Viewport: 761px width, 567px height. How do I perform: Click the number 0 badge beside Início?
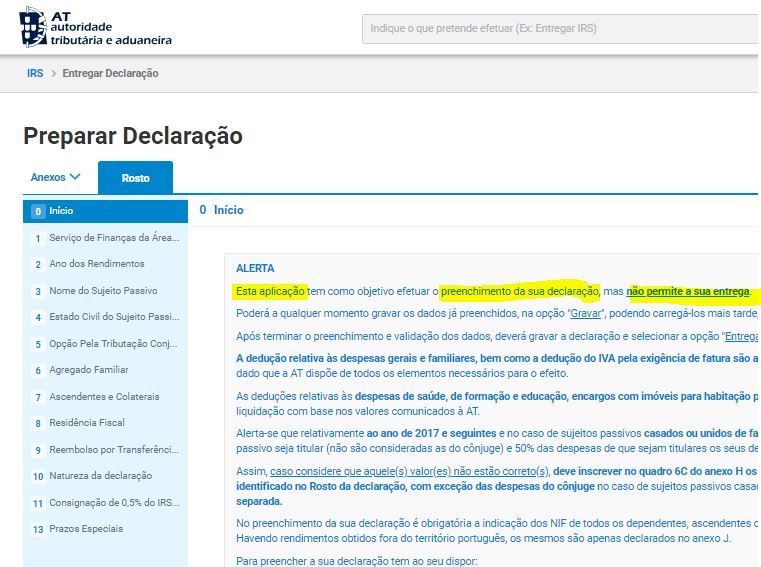click(x=38, y=211)
